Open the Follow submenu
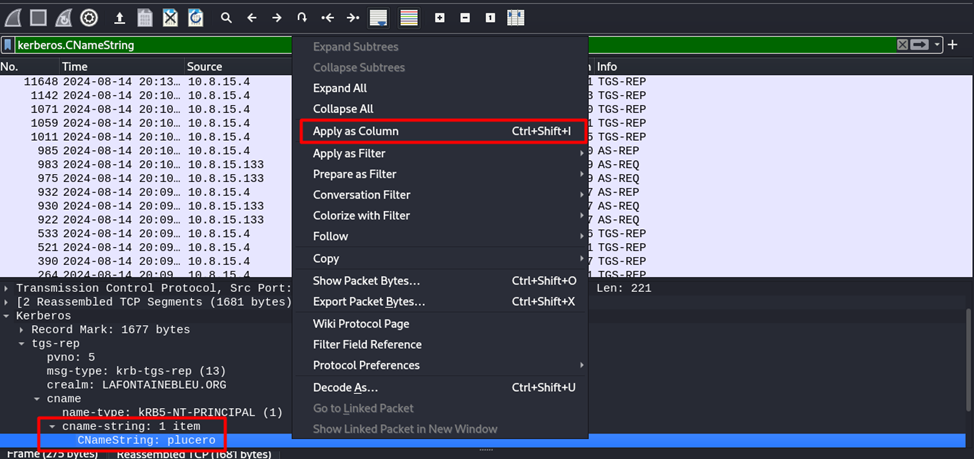This screenshot has width=974, height=459. tap(440, 236)
